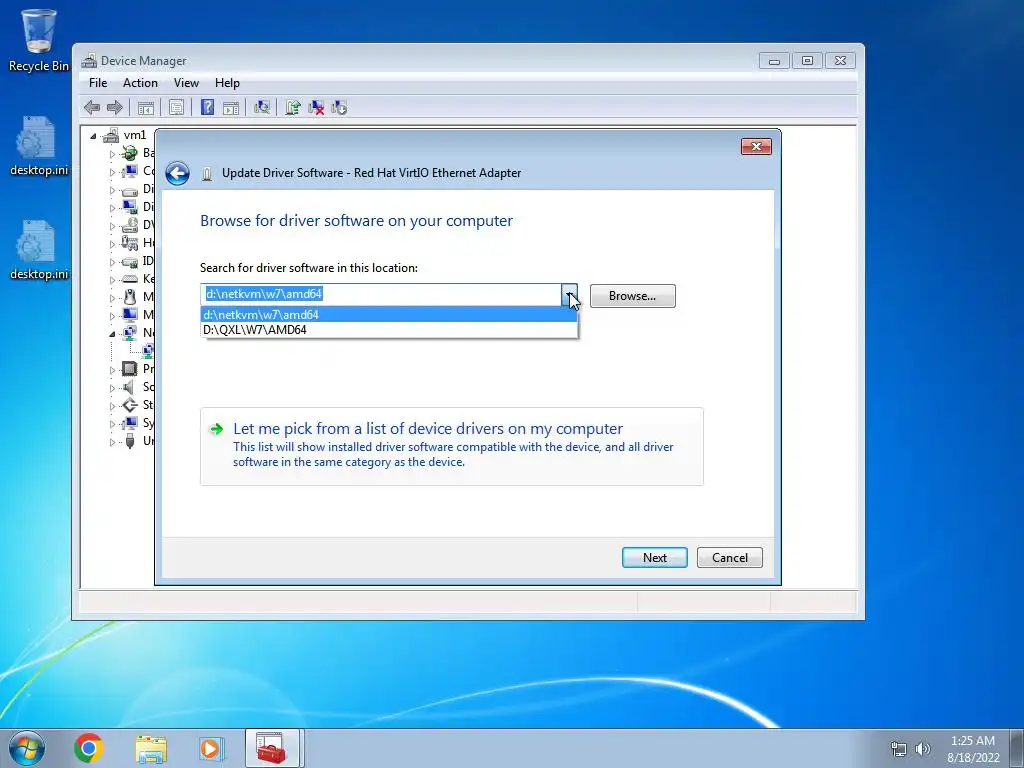1024x768 pixels.
Task: Click the Keyboards category icon in device tree
Action: click(130, 279)
